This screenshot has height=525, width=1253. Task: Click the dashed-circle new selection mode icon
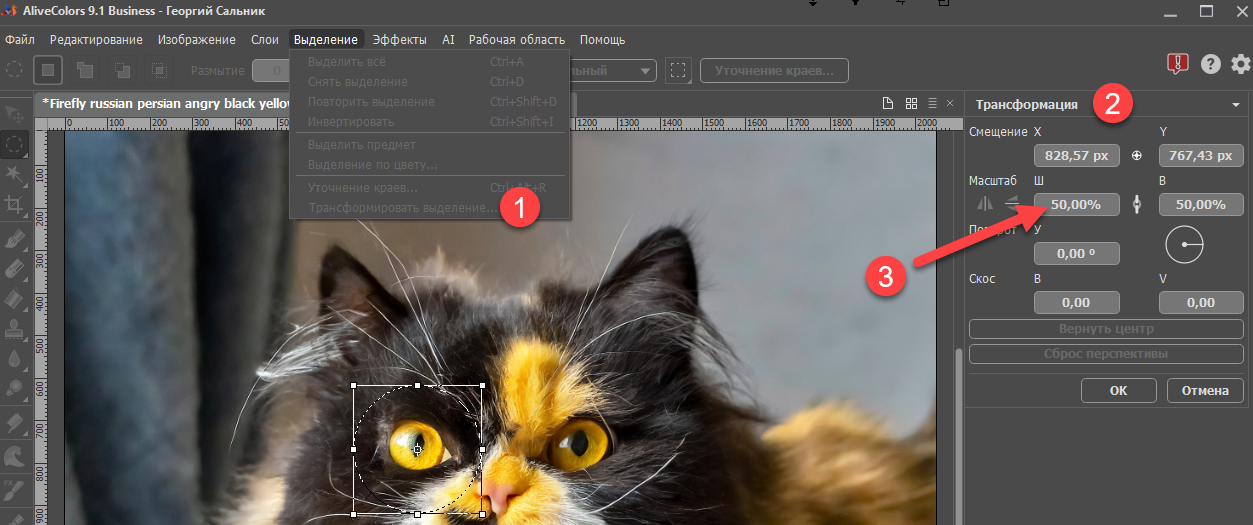15,70
